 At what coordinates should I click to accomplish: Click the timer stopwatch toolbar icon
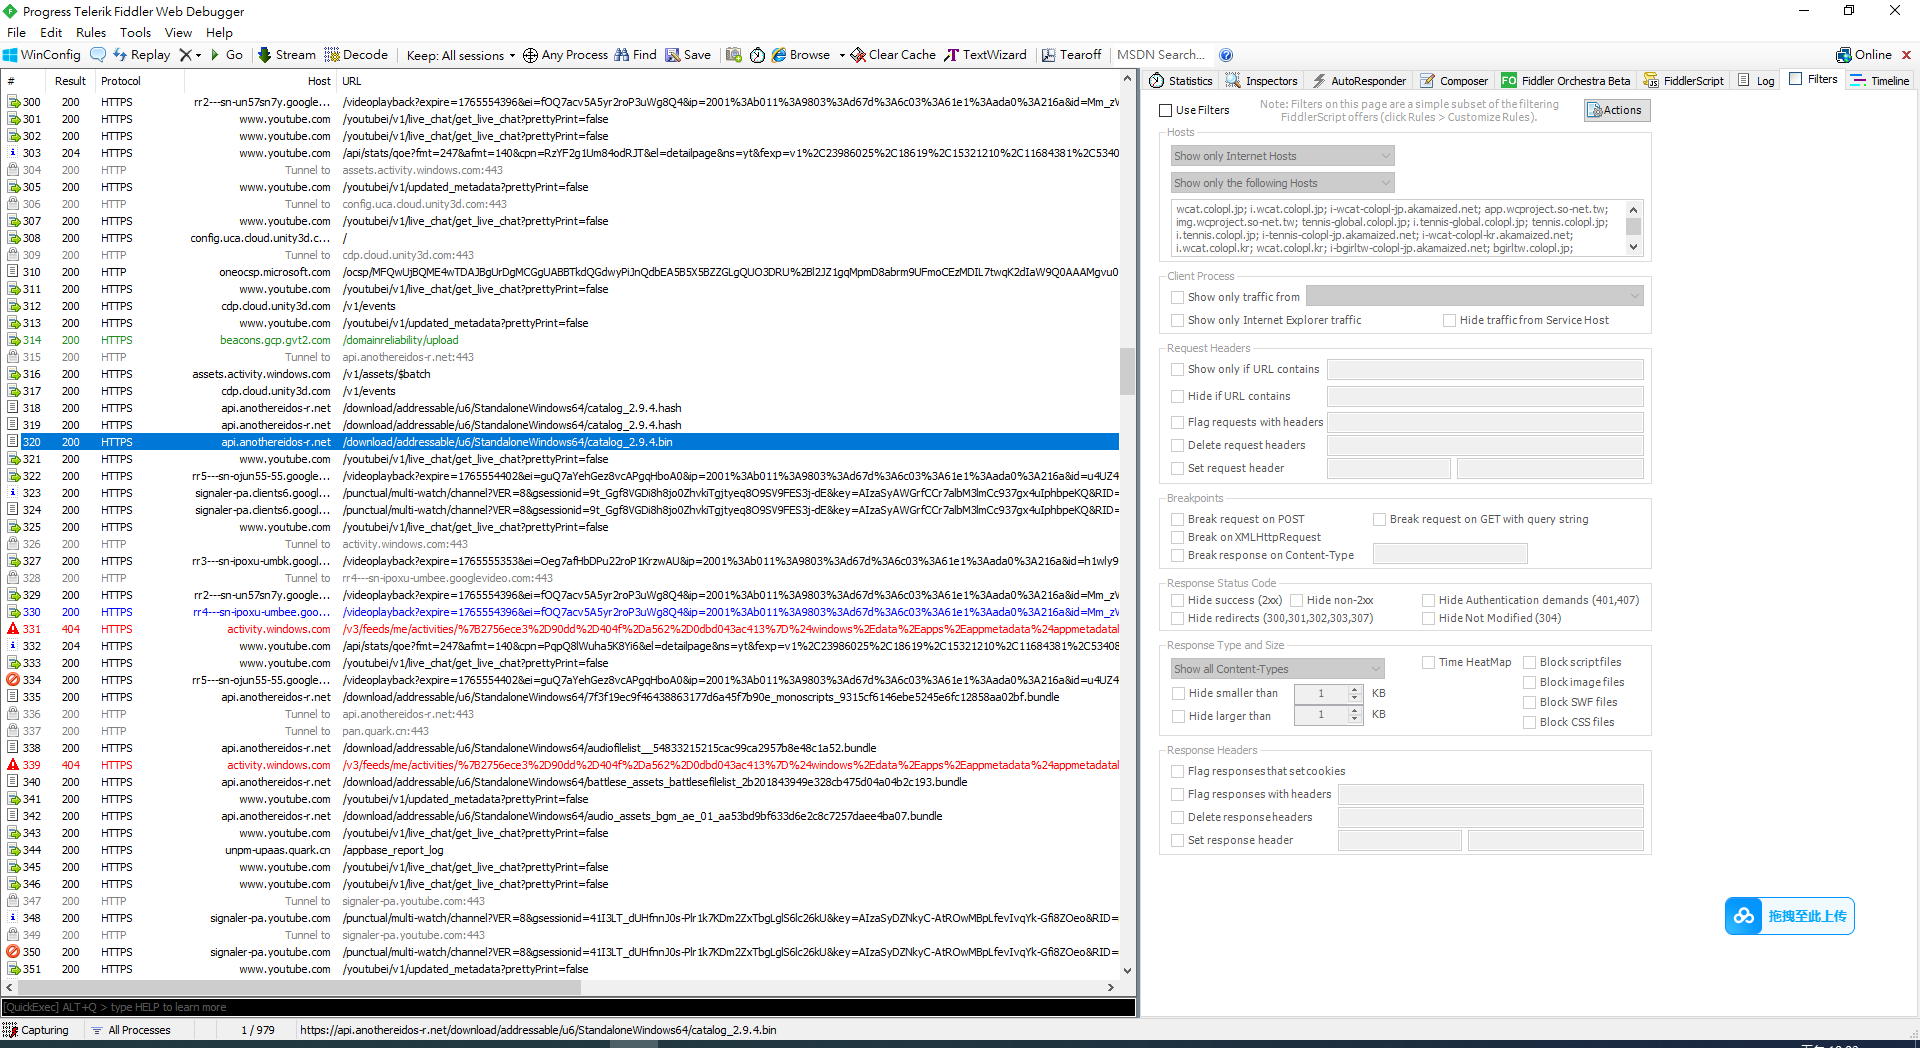coord(757,55)
